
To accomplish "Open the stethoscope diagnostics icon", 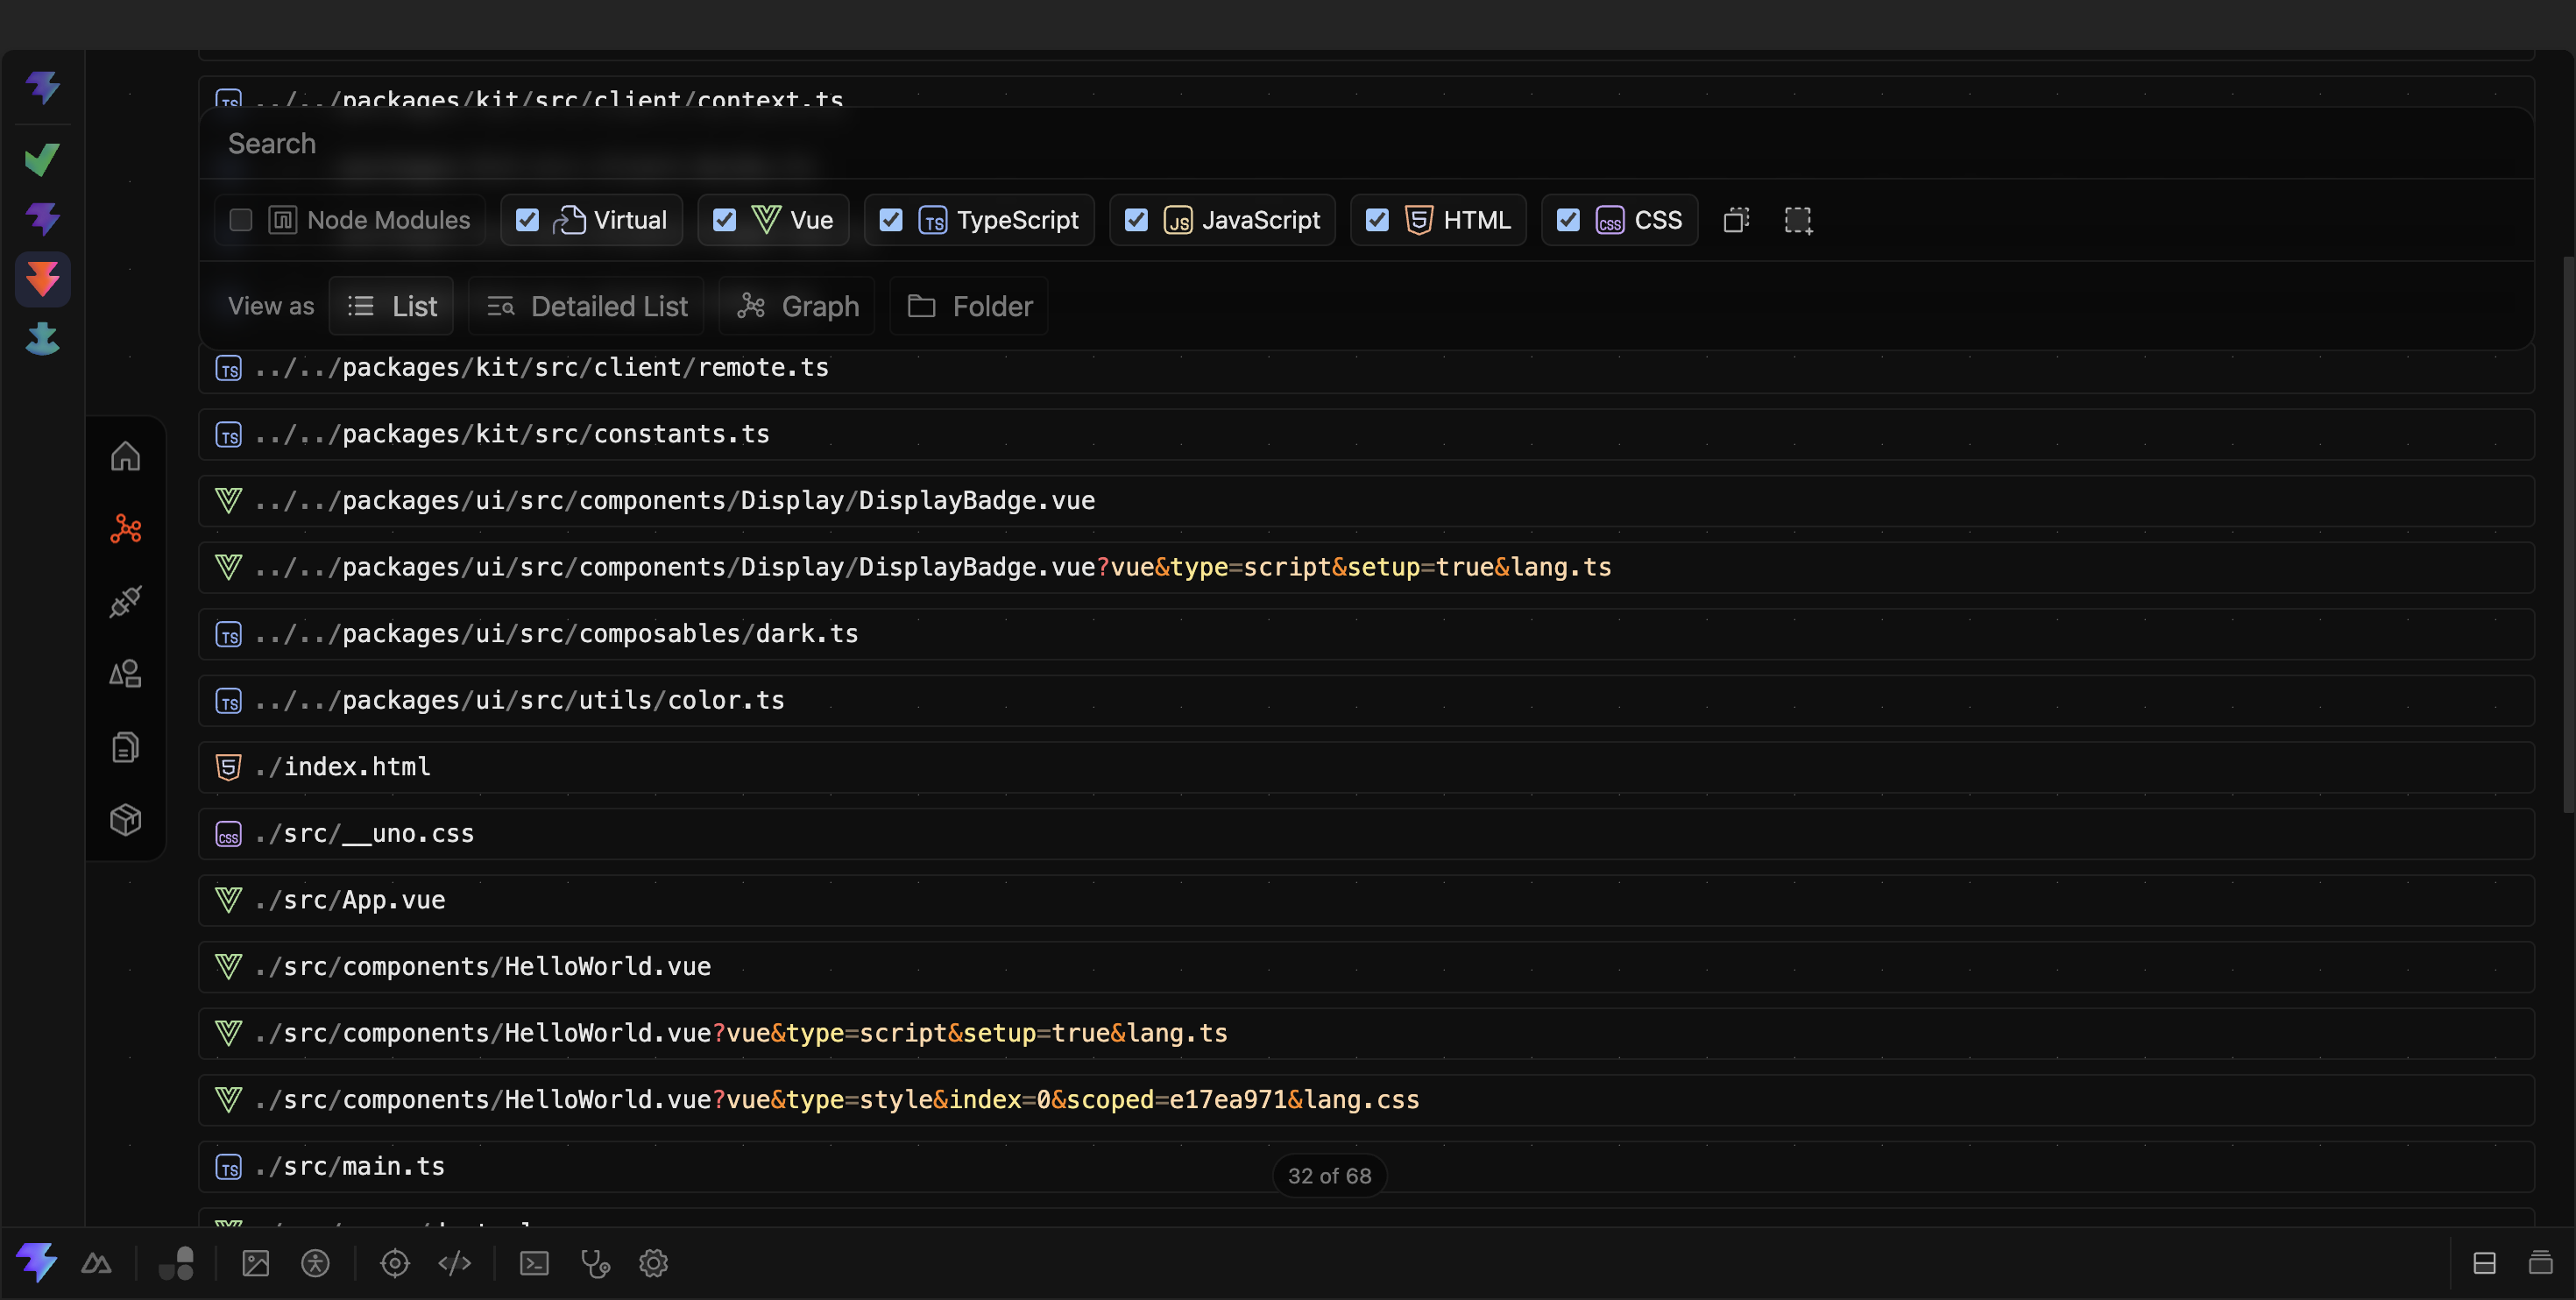I will point(595,1263).
